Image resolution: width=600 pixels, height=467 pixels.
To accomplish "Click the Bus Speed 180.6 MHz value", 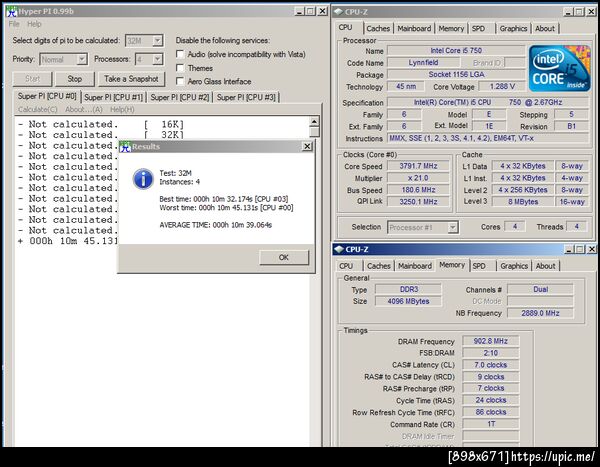I will coord(418,190).
